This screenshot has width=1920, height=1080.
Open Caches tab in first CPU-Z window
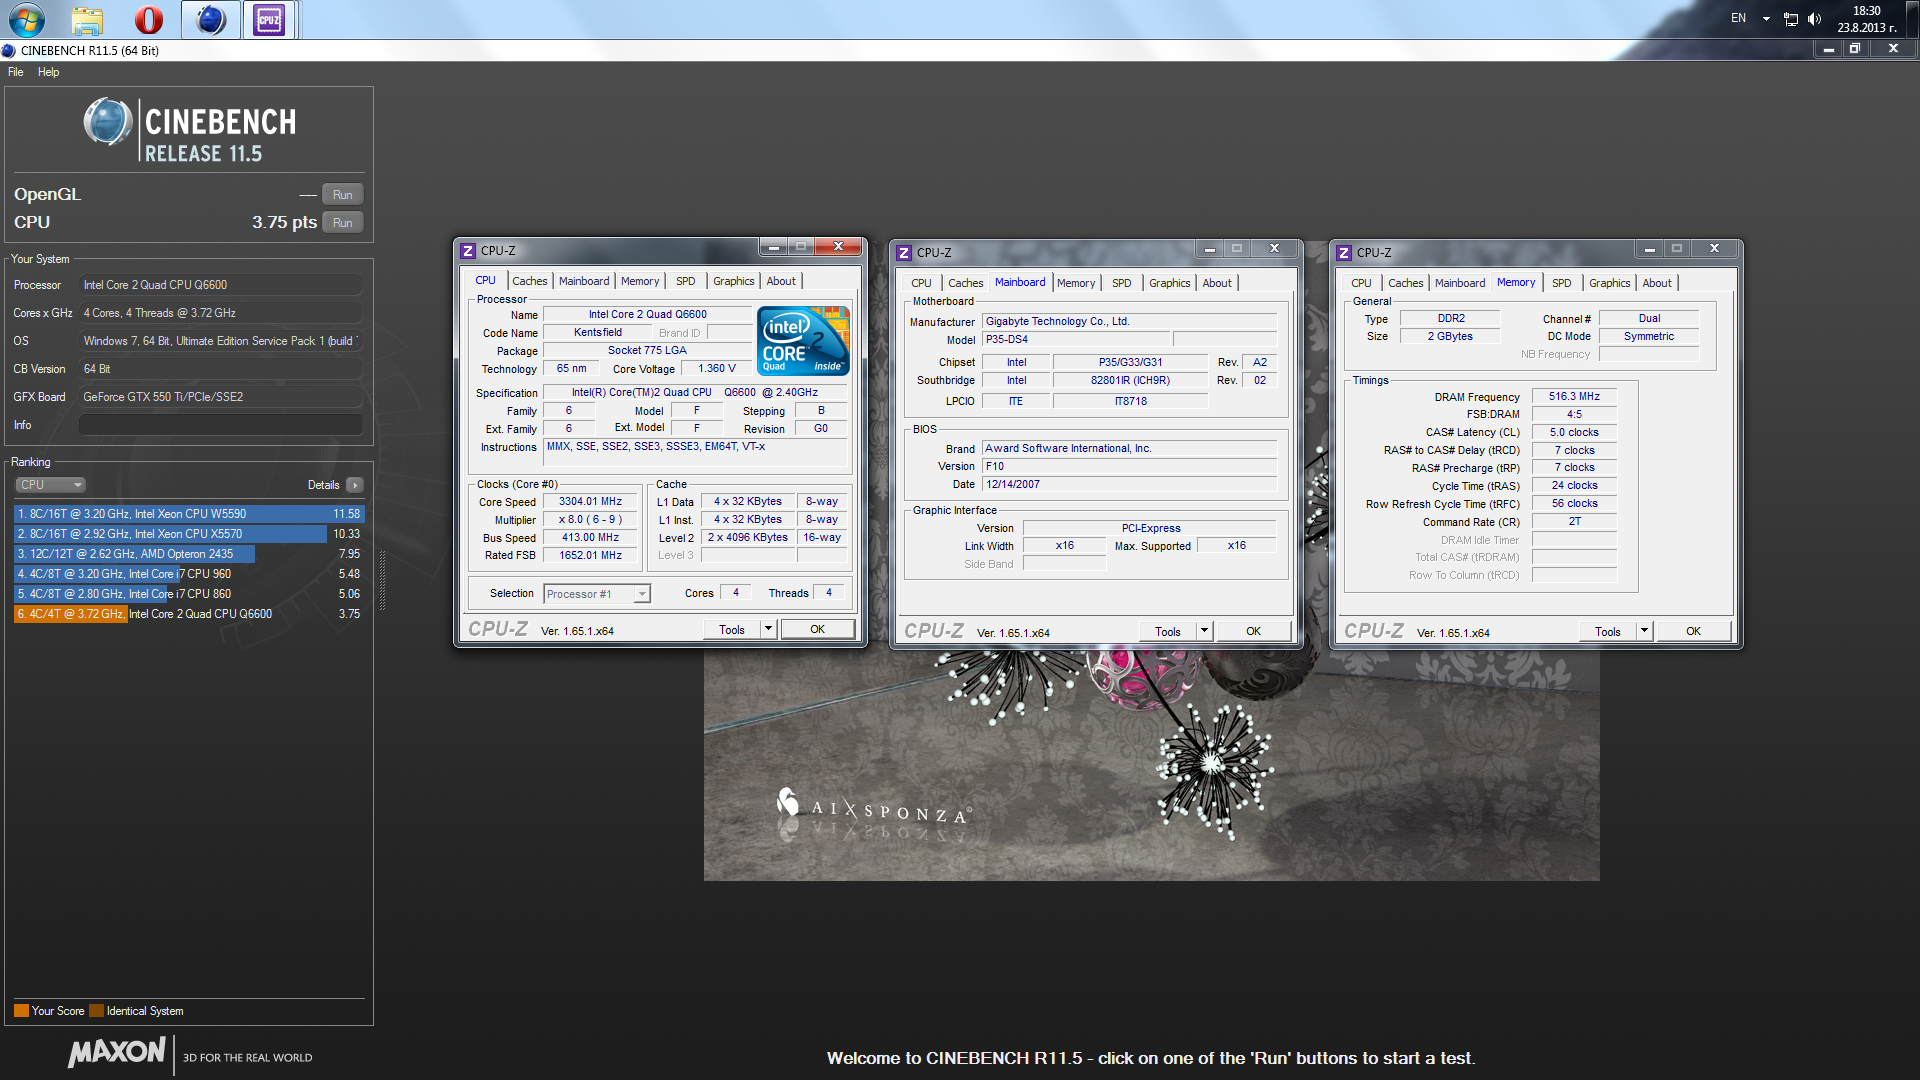click(x=530, y=281)
